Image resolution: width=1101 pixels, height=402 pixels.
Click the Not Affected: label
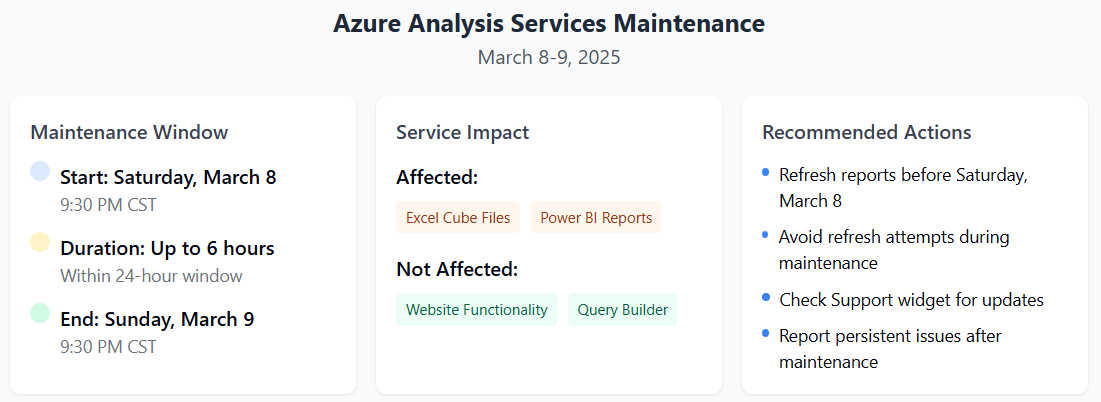(457, 269)
